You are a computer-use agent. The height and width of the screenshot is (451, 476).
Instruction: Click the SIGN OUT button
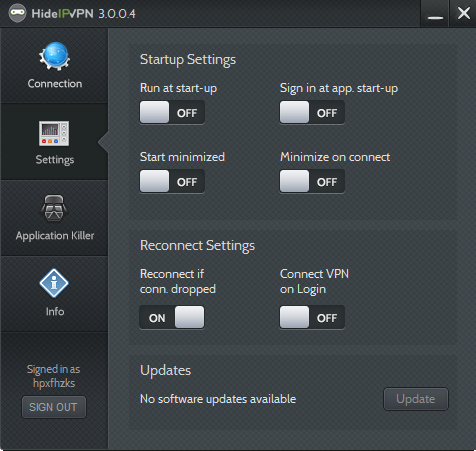tap(54, 407)
